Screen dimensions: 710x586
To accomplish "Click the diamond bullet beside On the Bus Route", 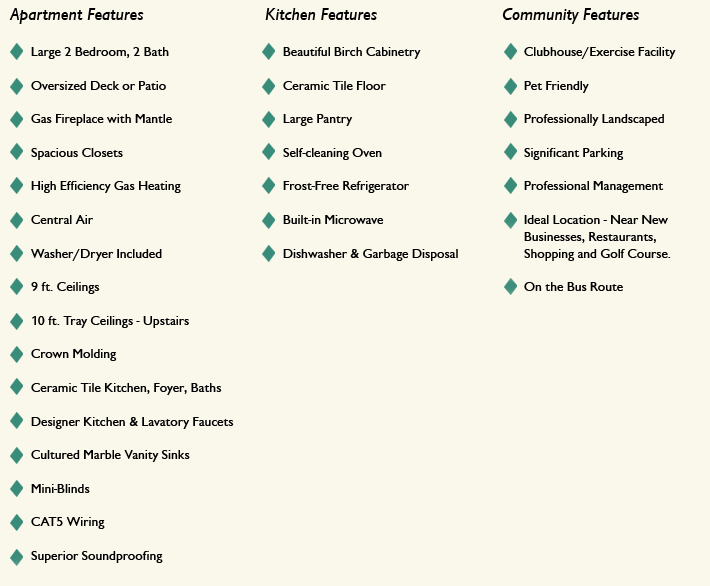I will [x=509, y=287].
